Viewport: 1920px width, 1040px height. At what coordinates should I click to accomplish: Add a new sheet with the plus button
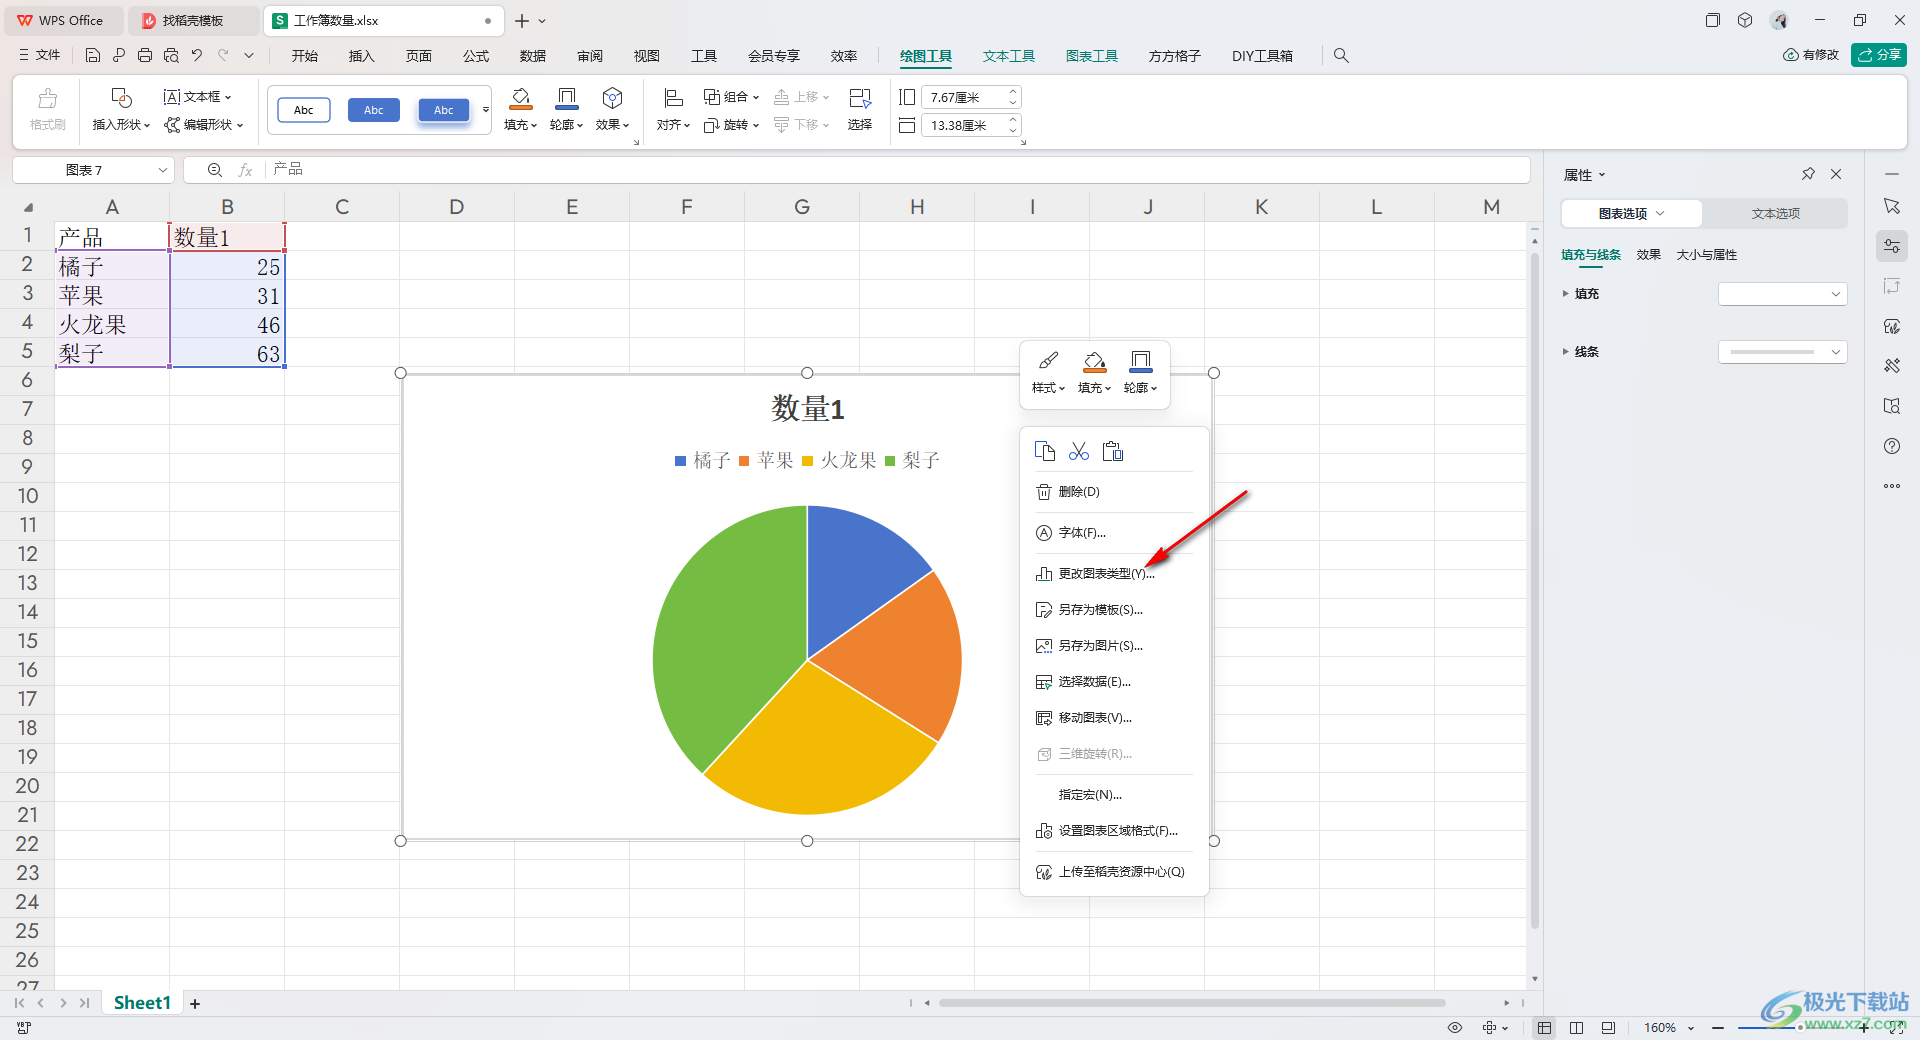pyautogui.click(x=195, y=1003)
